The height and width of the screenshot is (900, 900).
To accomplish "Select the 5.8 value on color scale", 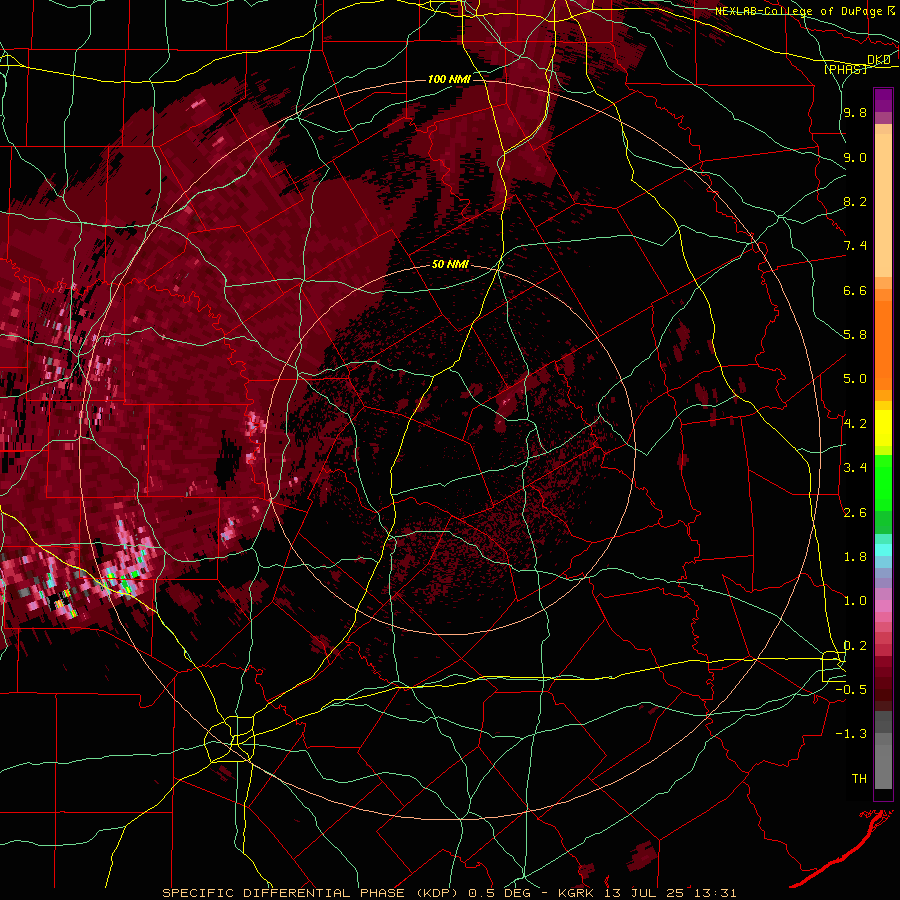I will pyautogui.click(x=855, y=335).
